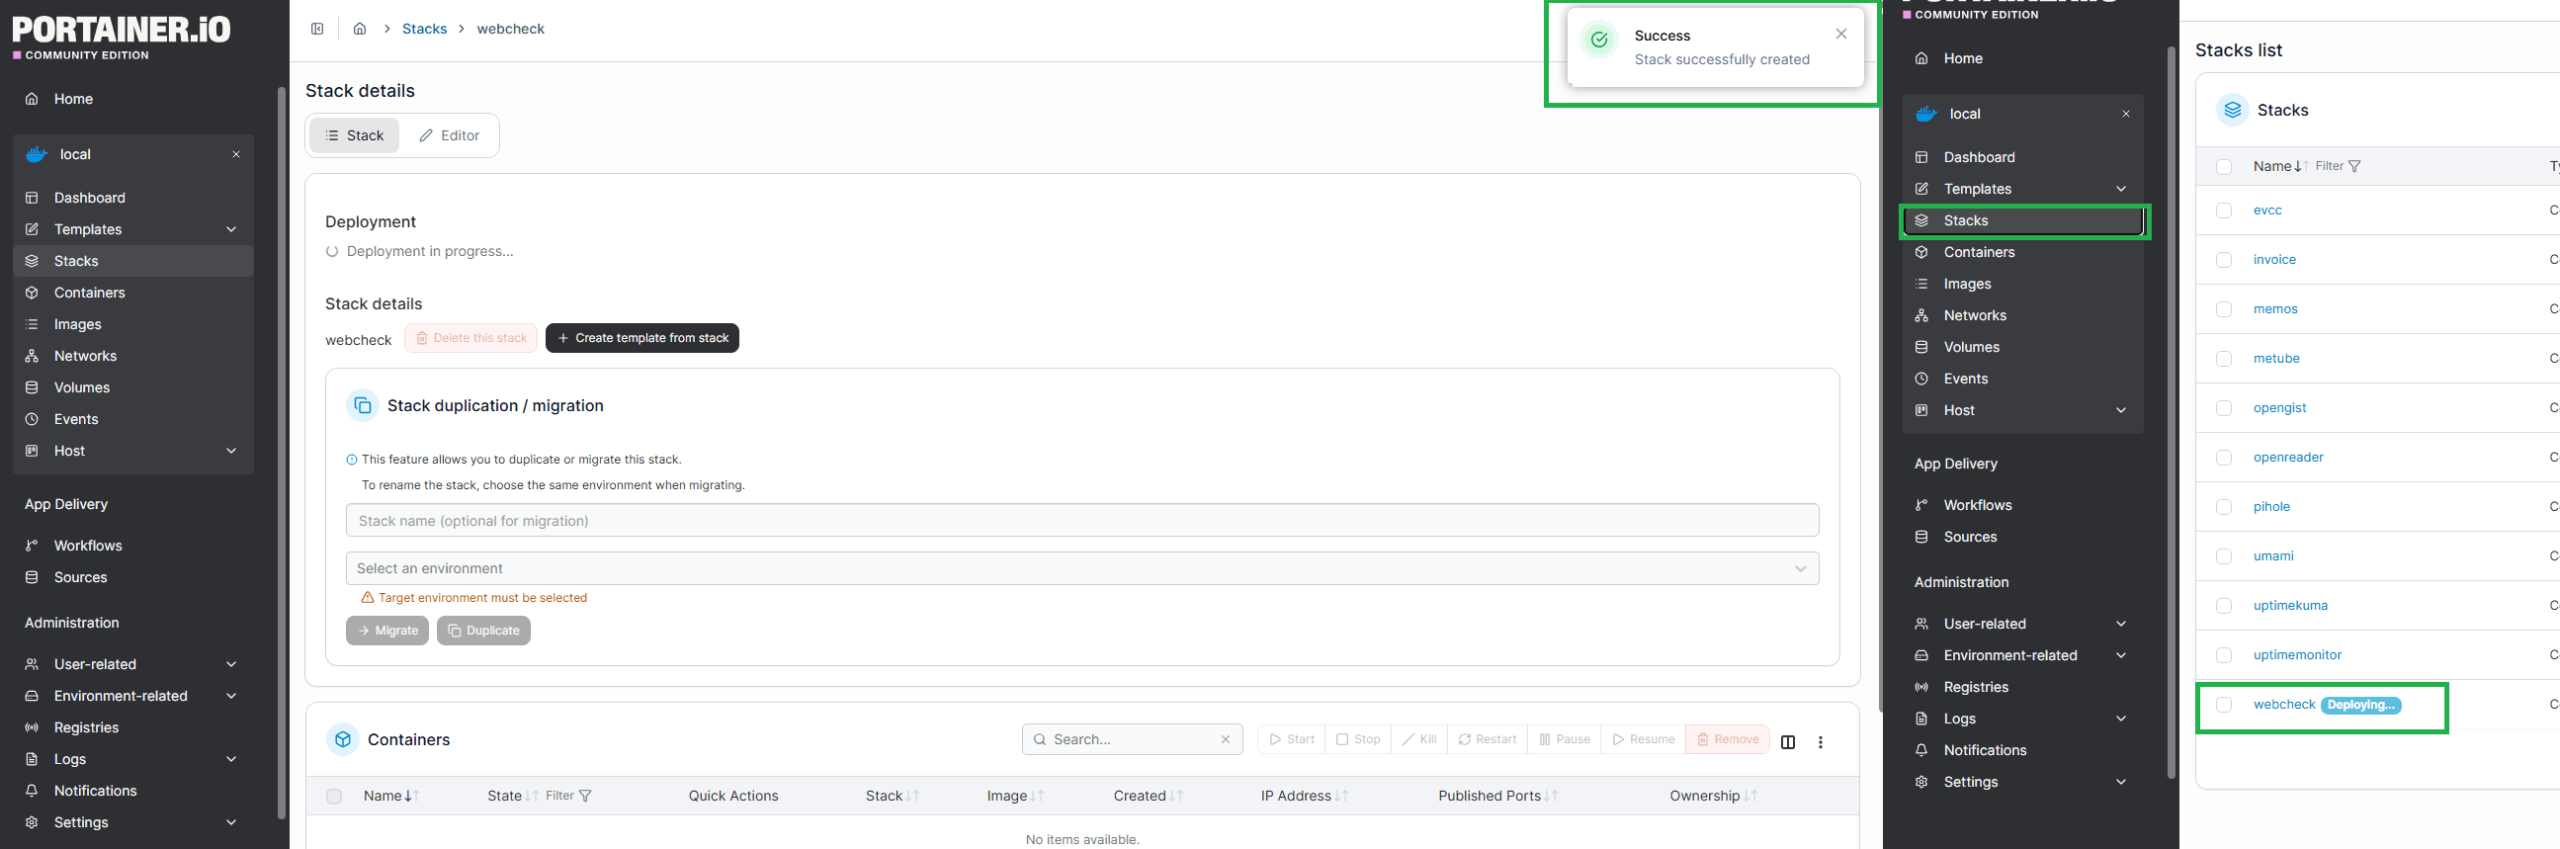Image resolution: width=2560 pixels, height=849 pixels.
Task: Sort containers by Image column
Action: click(1015, 796)
